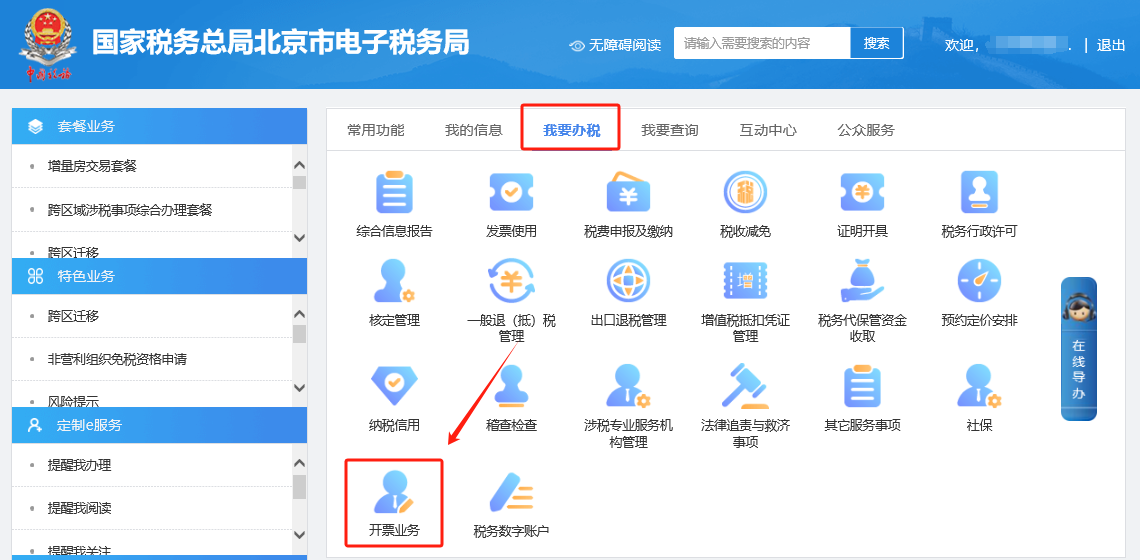This screenshot has width=1140, height=560.
Task: Click scrollbar thumb in 套餐业务 list
Action: [x=299, y=182]
